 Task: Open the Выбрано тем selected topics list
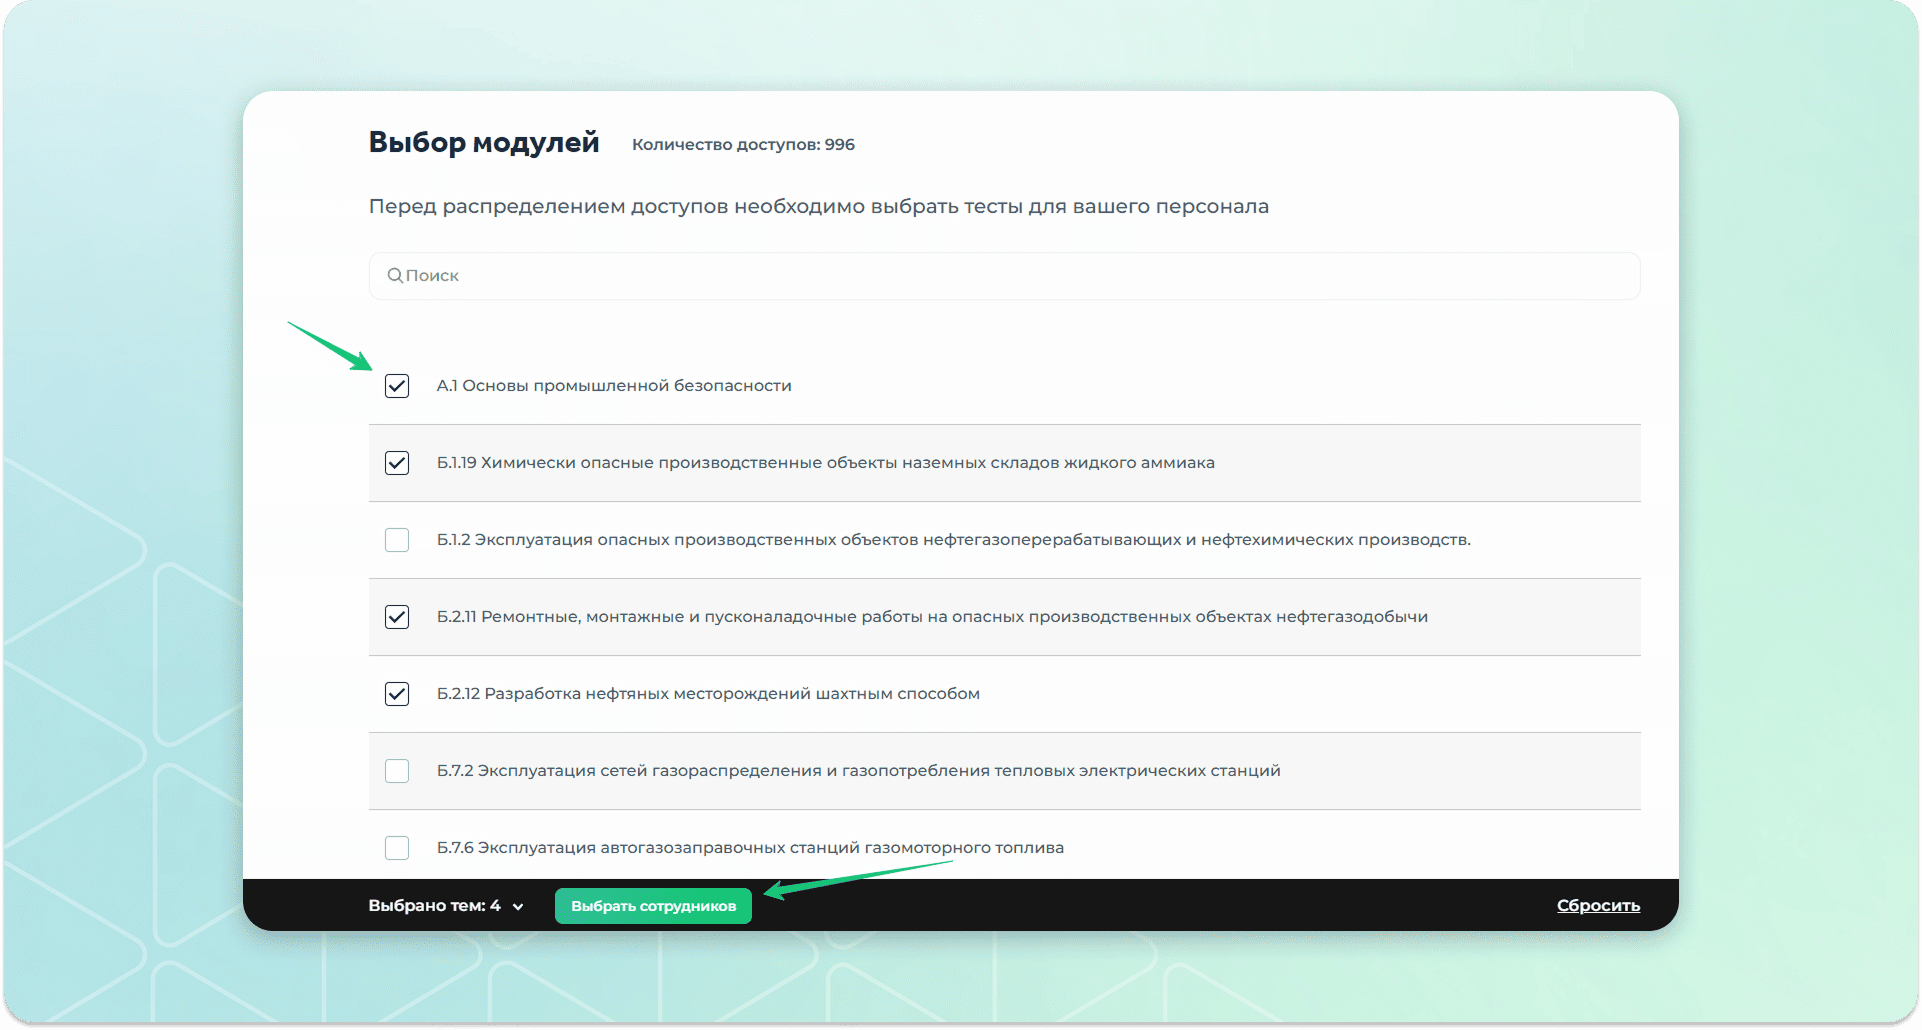pos(435,906)
